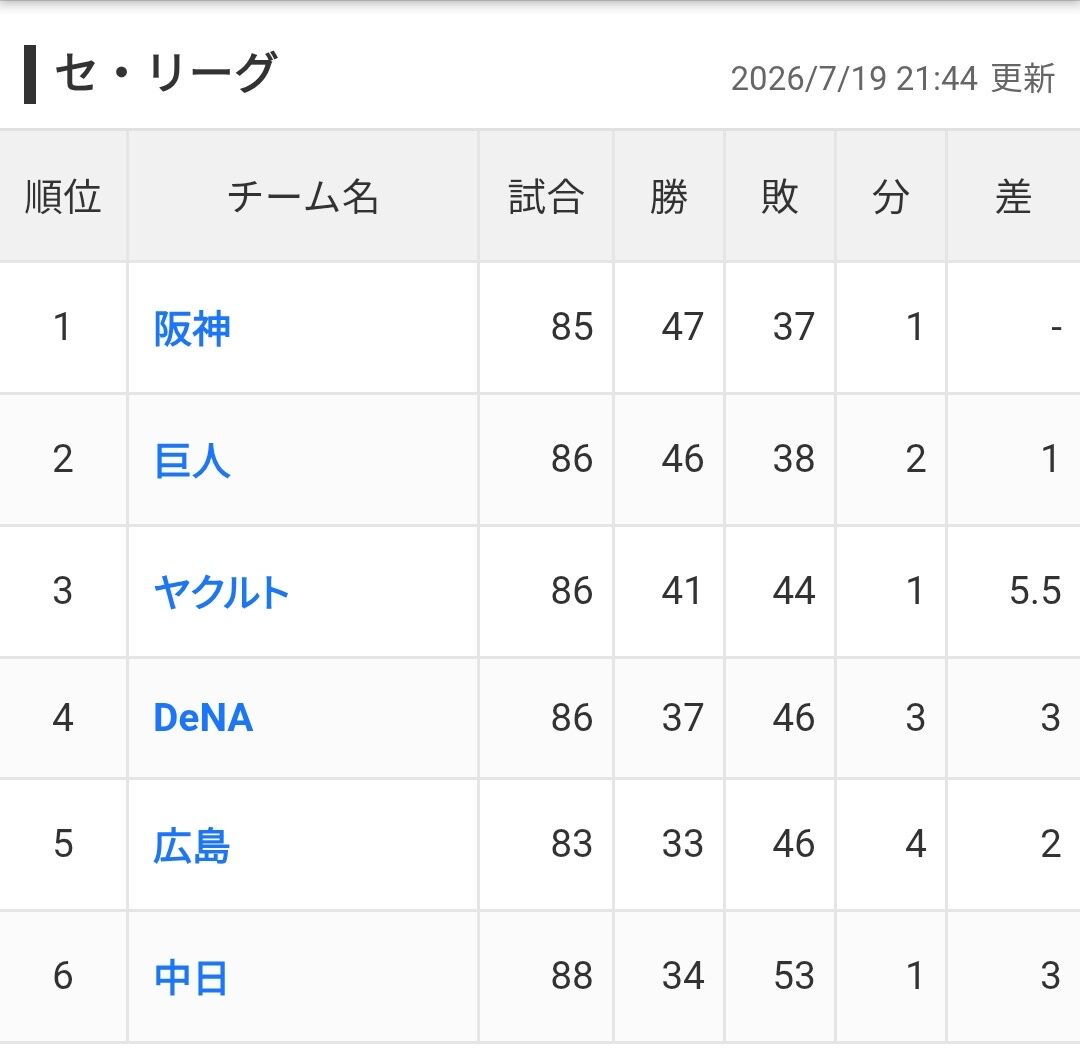Viewport: 1080px width, 1052px height.
Task: Click the 2026/7/19 21:44 更新 timestamp
Action: 893,79
